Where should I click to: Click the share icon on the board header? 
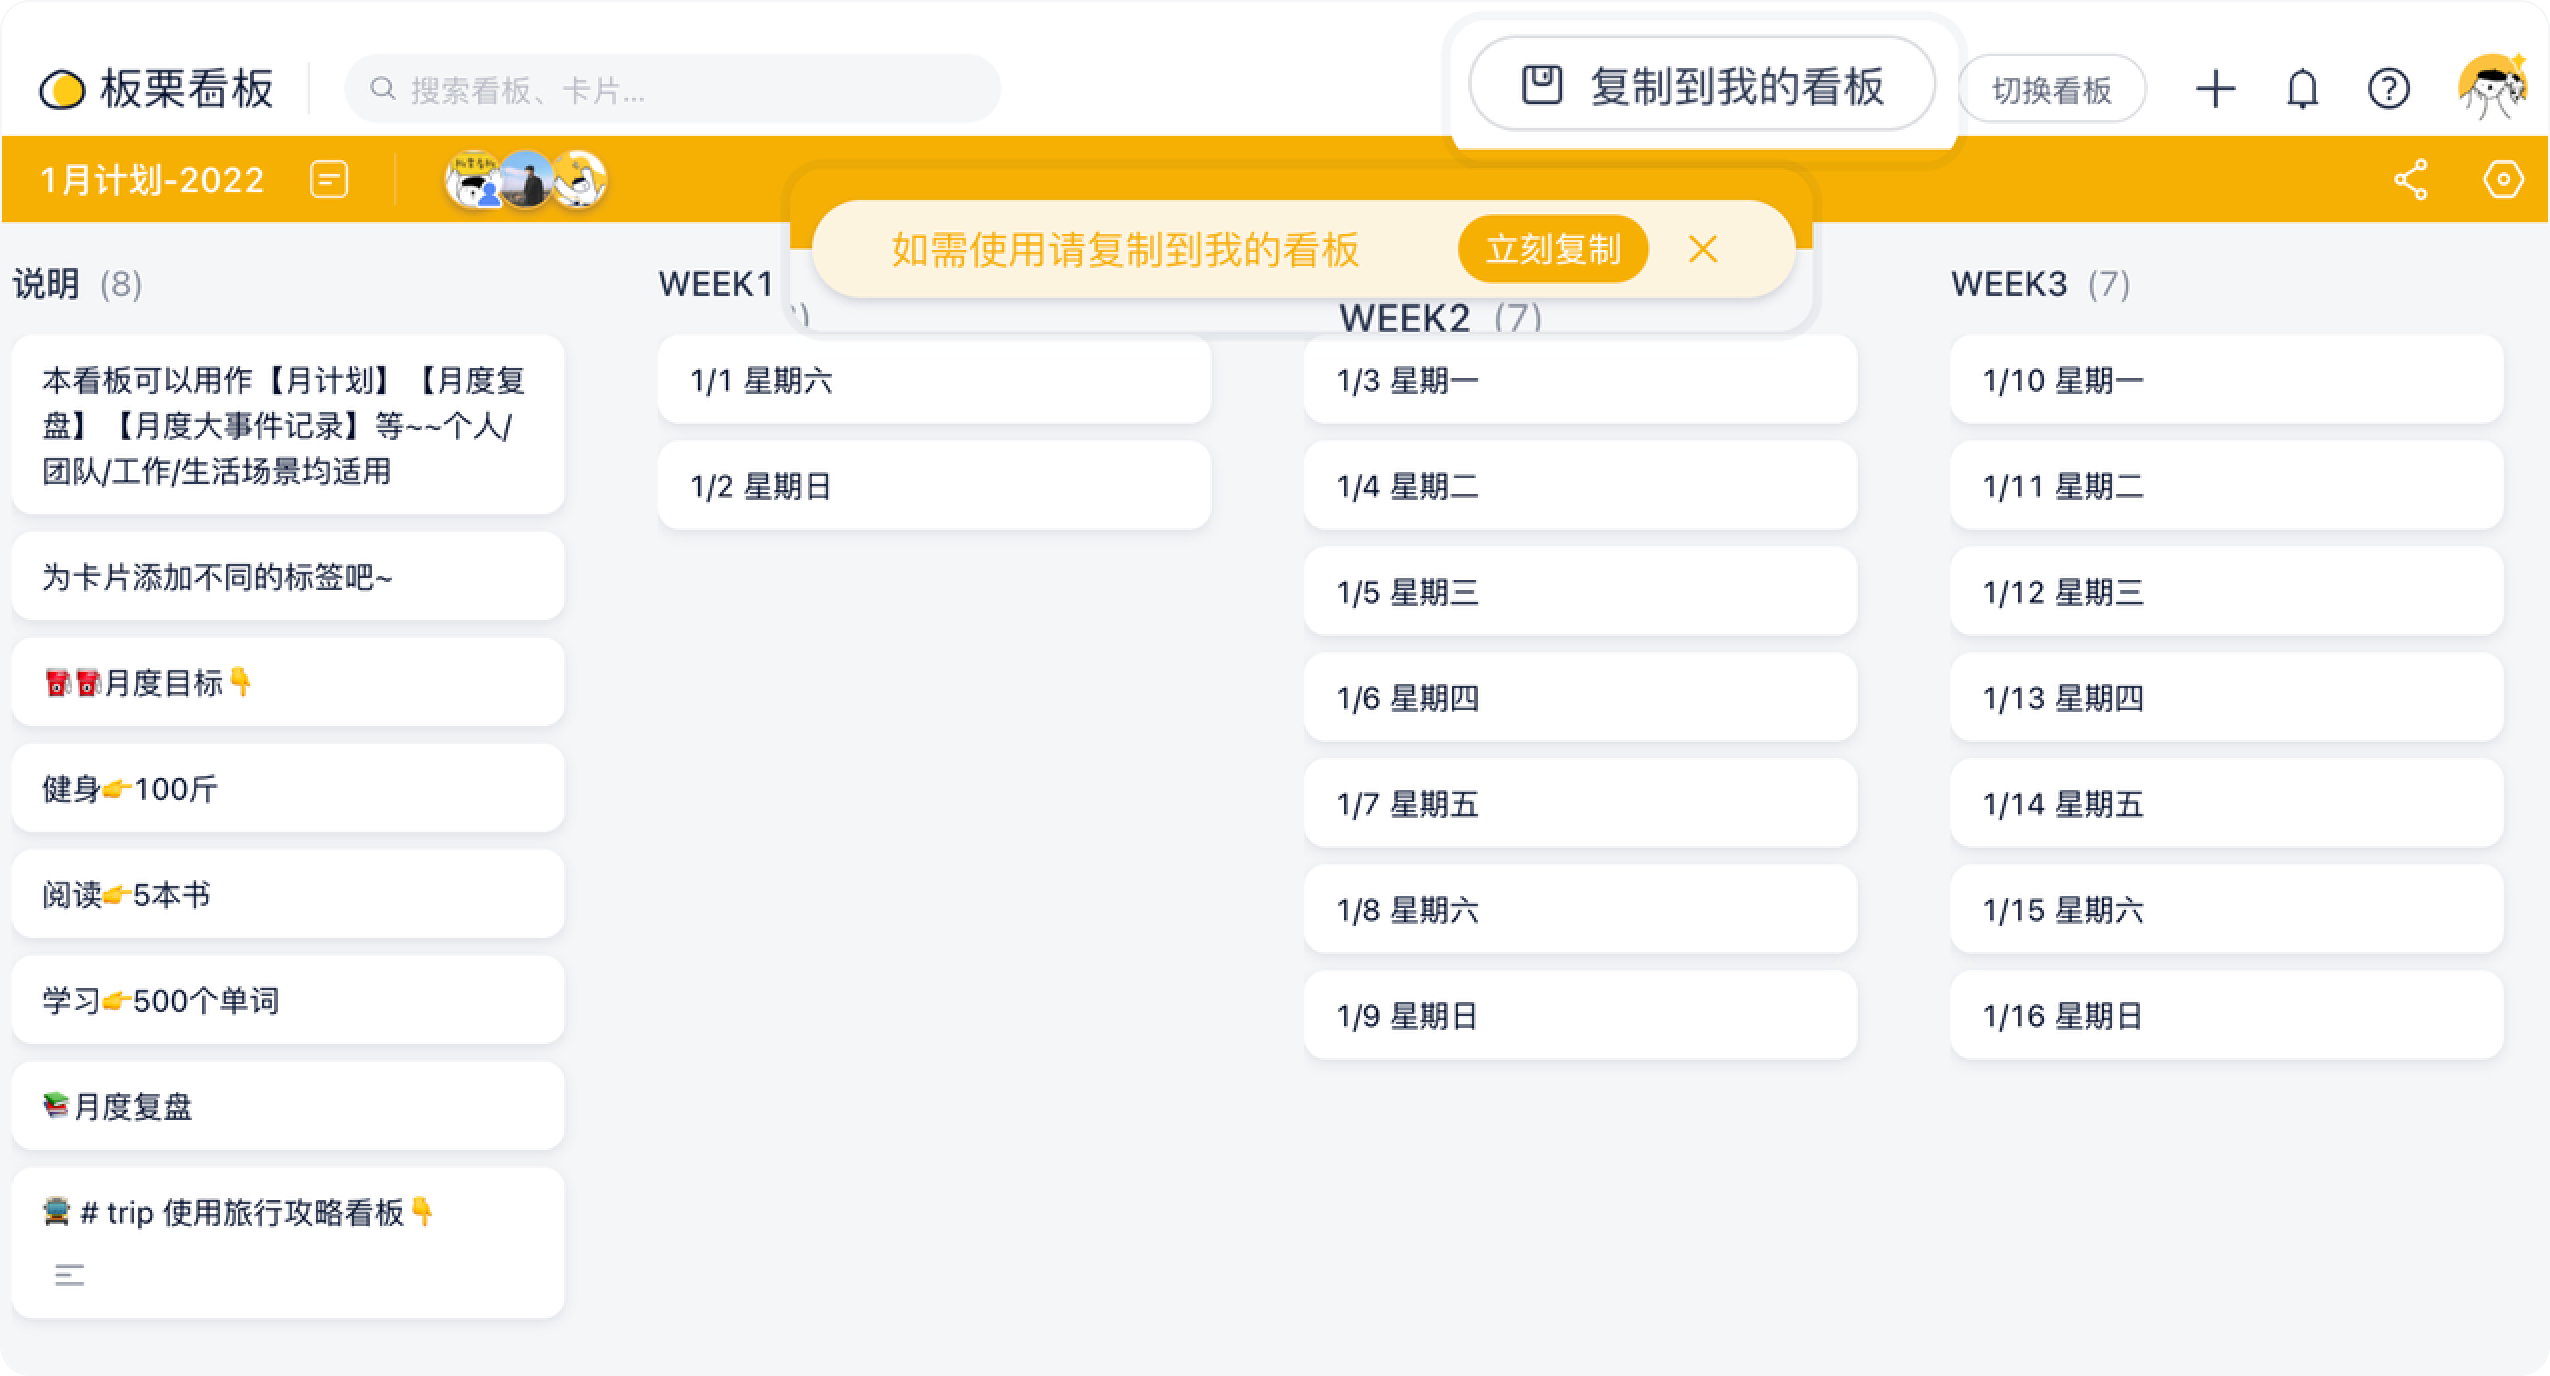click(2411, 180)
